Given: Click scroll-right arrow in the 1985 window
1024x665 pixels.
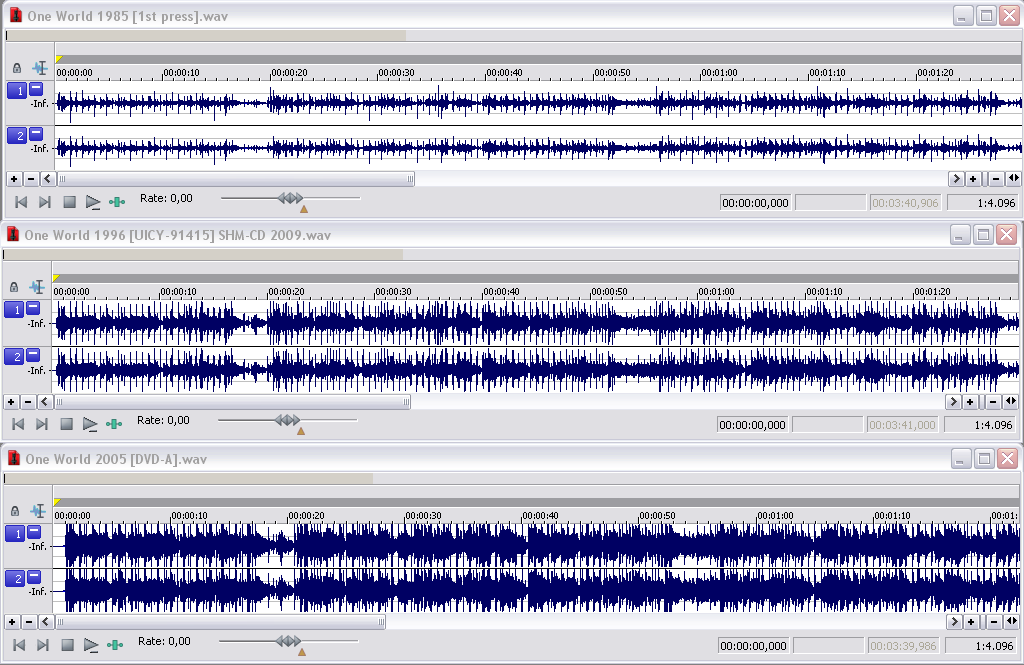Looking at the screenshot, I should click(x=956, y=178).
